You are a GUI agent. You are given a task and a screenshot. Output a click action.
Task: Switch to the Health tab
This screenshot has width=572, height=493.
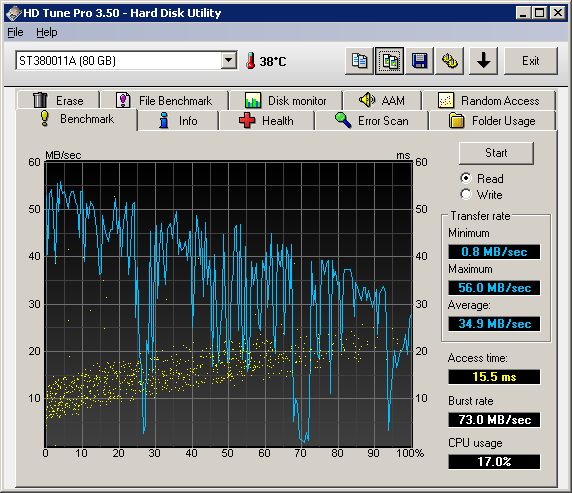267,120
